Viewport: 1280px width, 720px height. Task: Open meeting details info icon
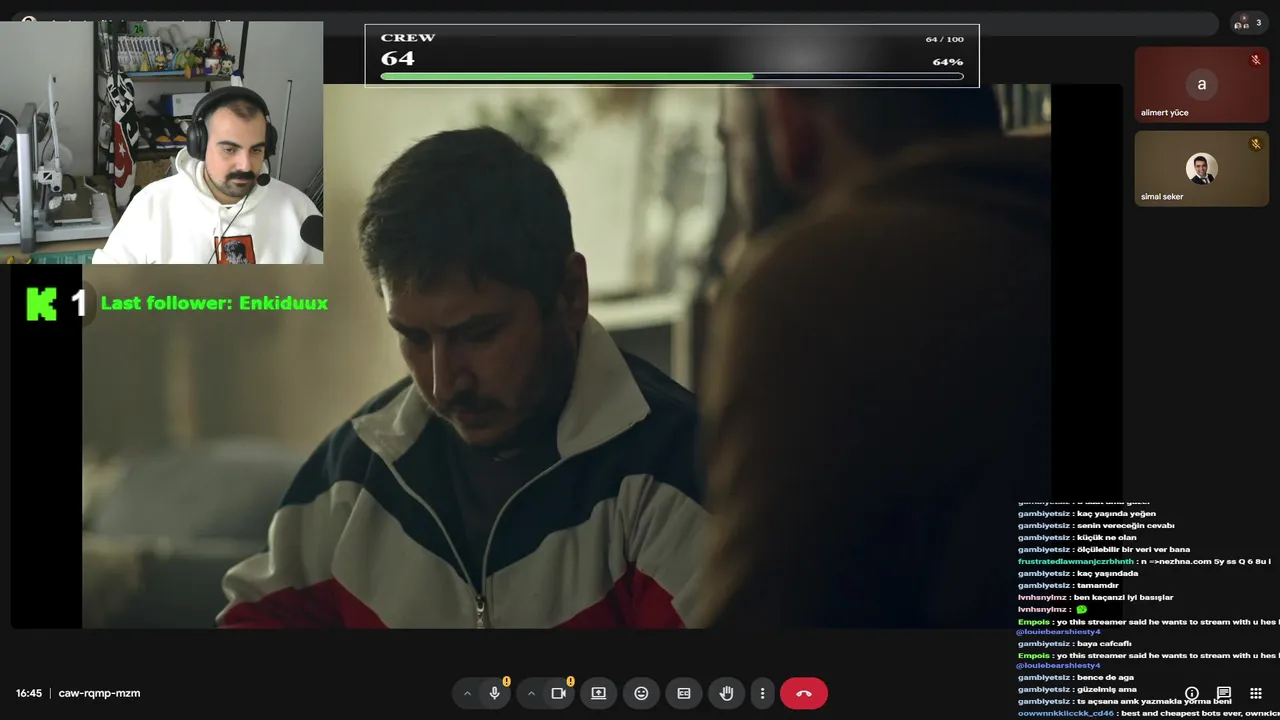[x=1192, y=693]
